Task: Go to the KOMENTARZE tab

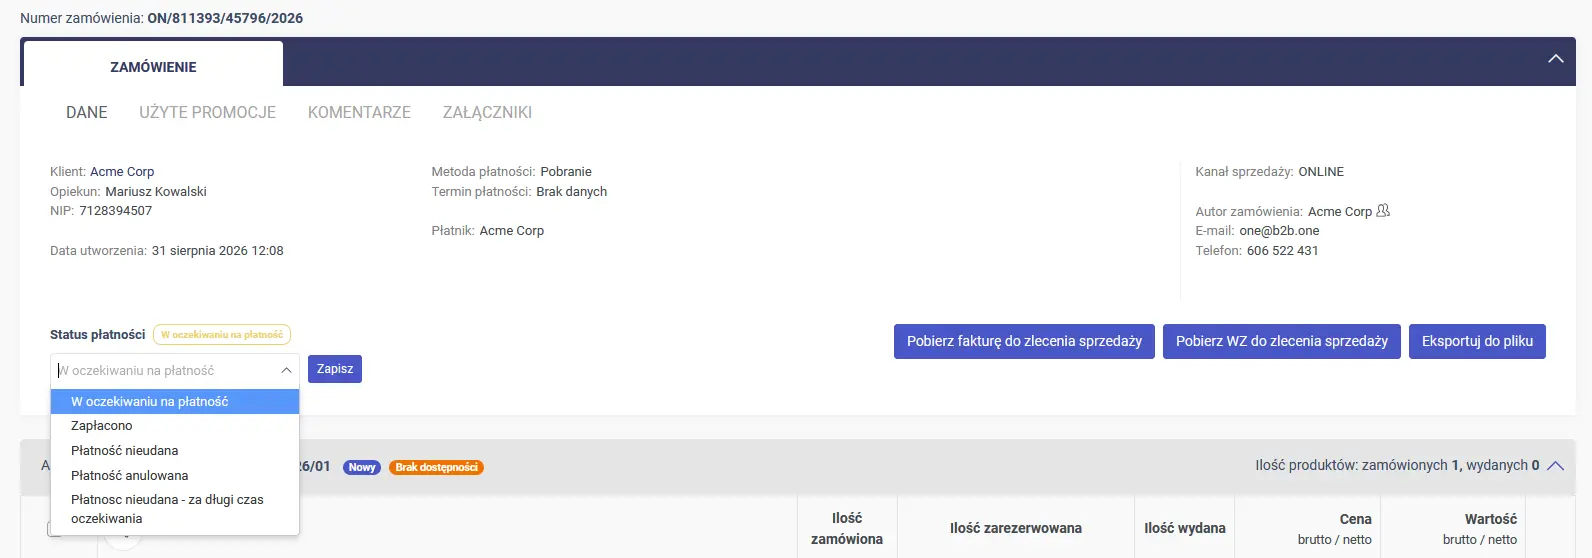Action: click(x=359, y=113)
